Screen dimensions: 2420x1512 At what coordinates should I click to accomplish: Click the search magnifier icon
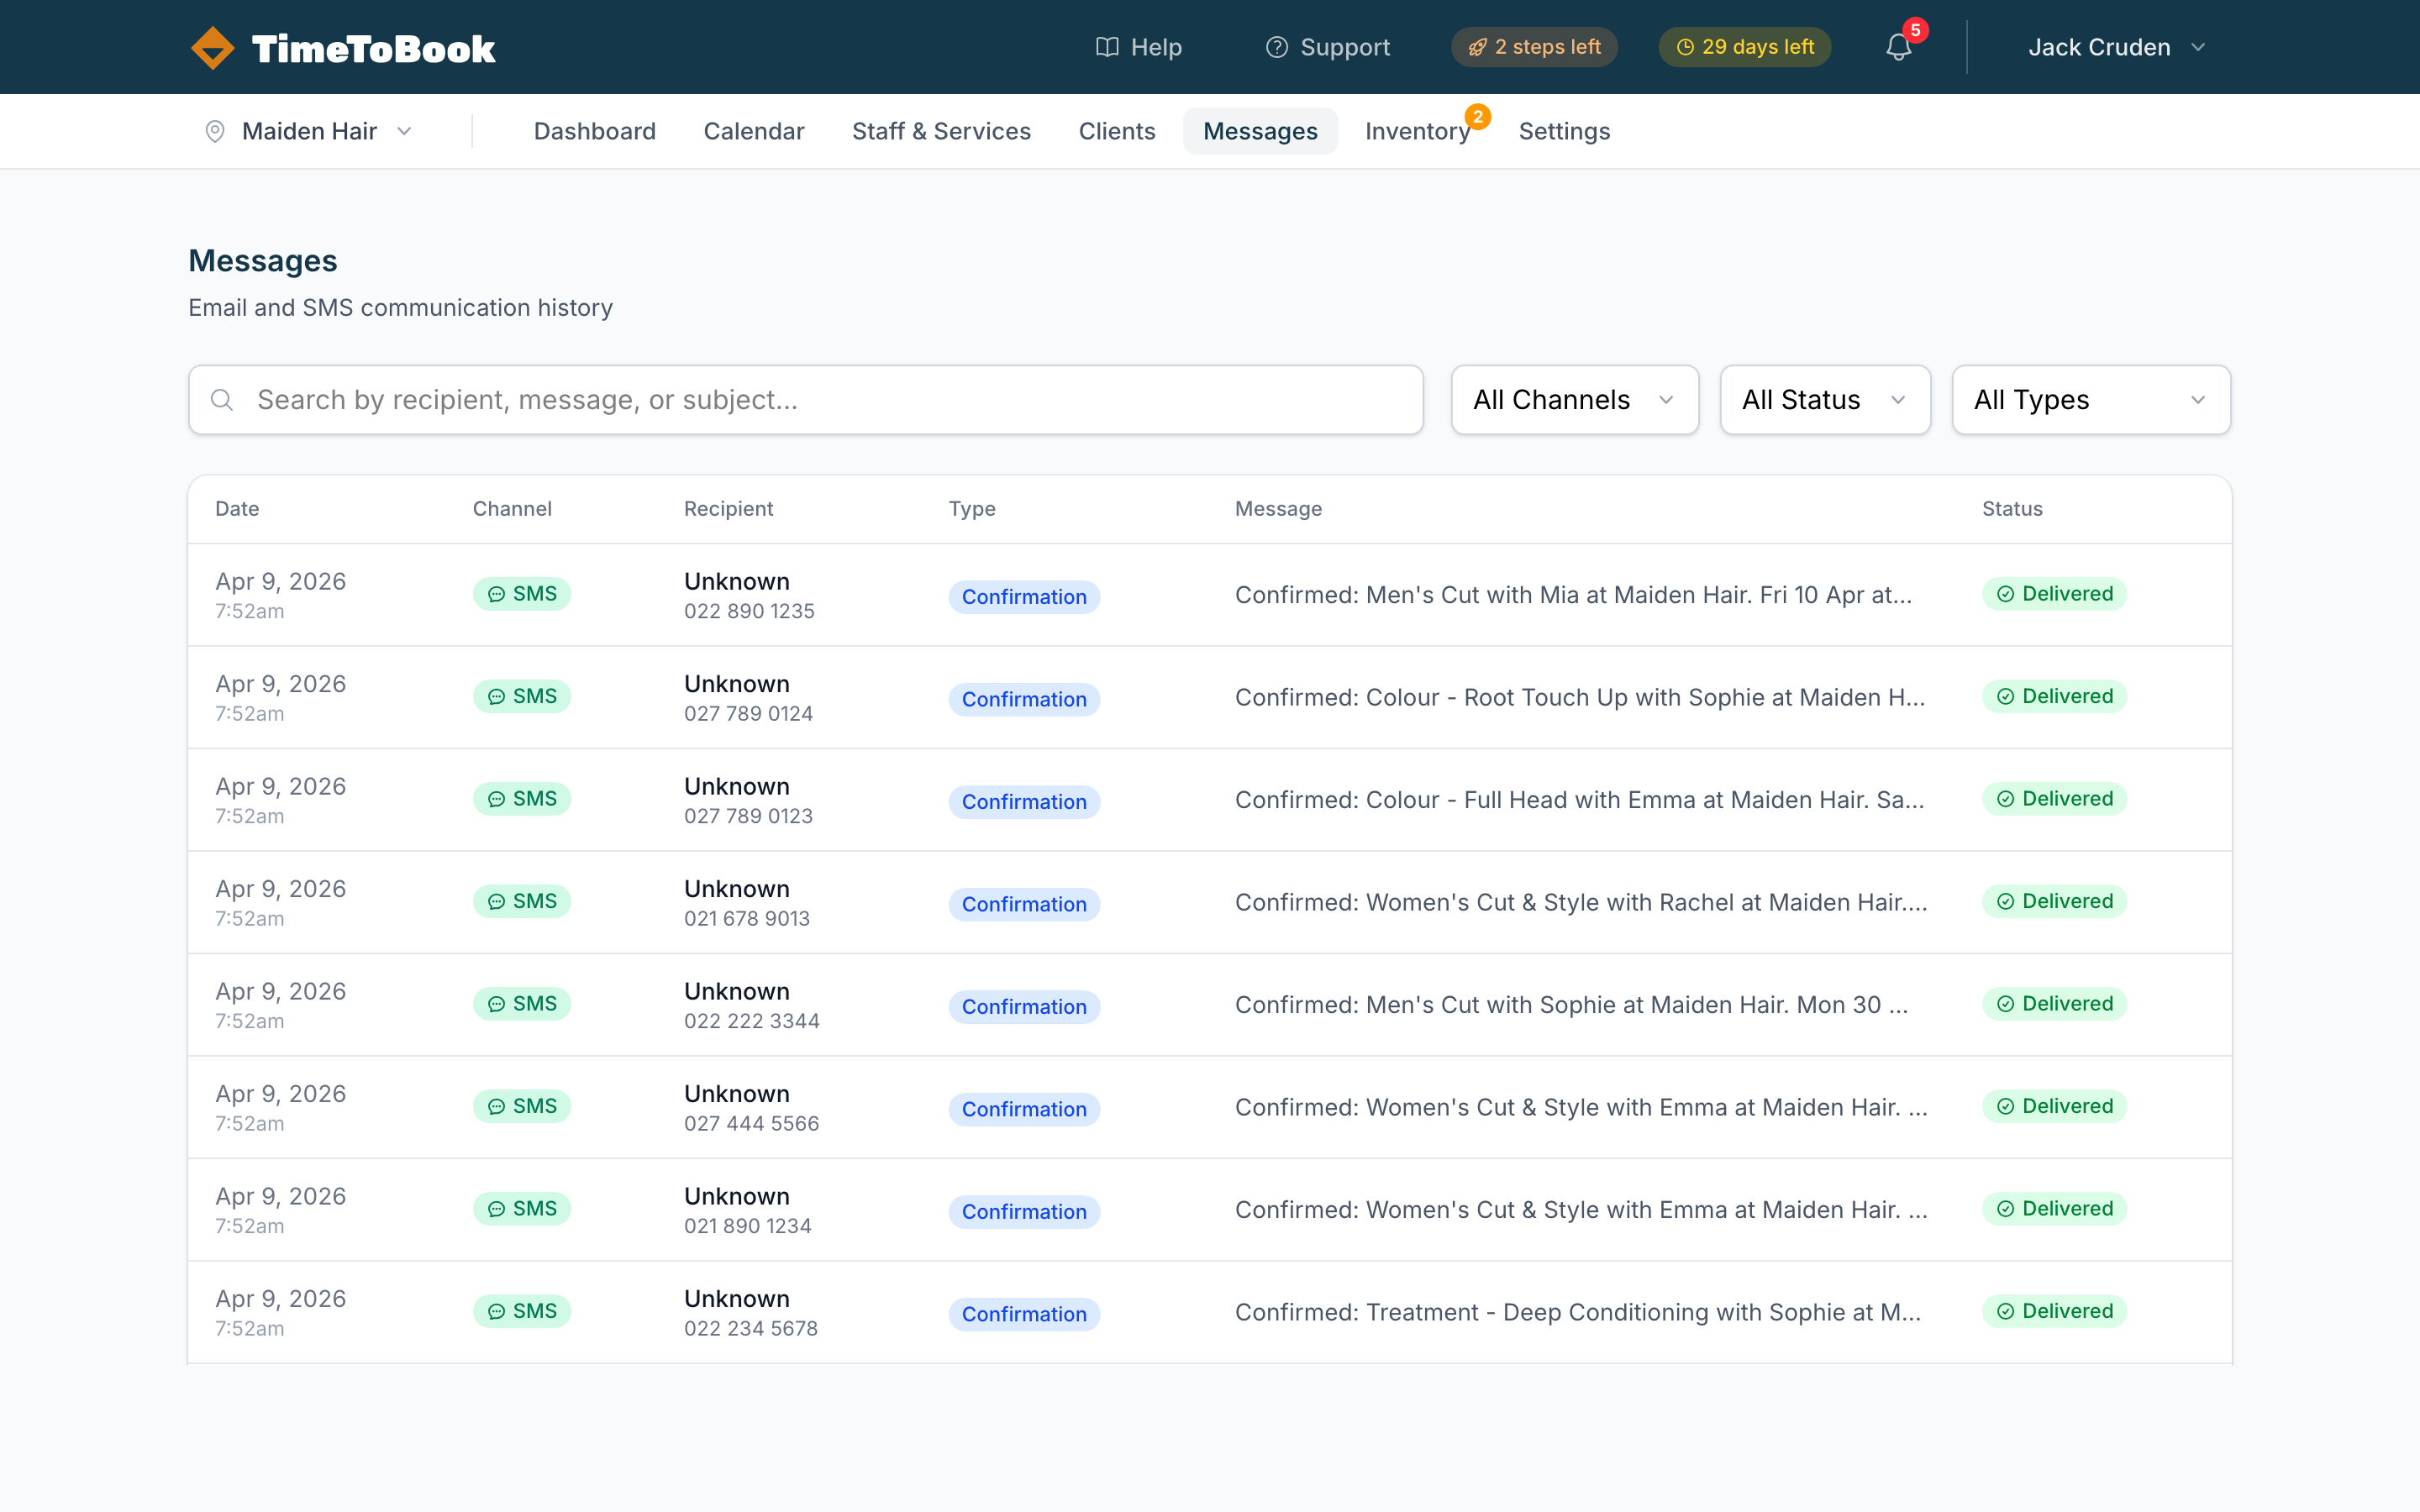click(x=222, y=399)
